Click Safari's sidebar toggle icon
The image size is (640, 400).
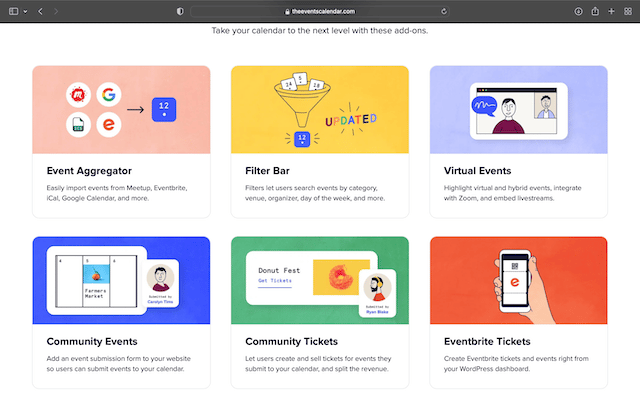14,10
